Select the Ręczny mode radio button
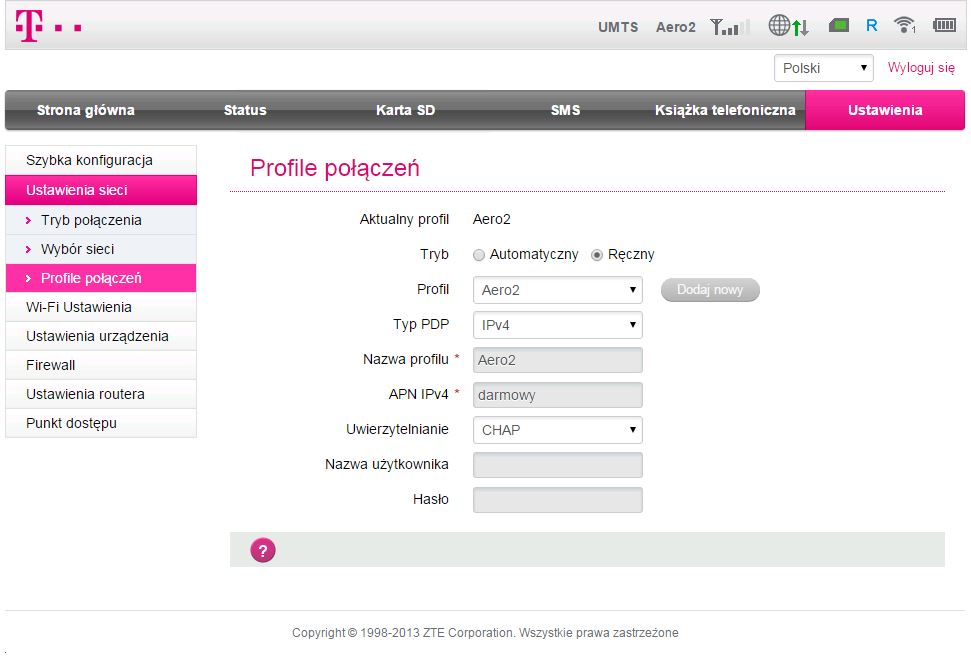Screen dimensions: 971x662 pos(597,255)
